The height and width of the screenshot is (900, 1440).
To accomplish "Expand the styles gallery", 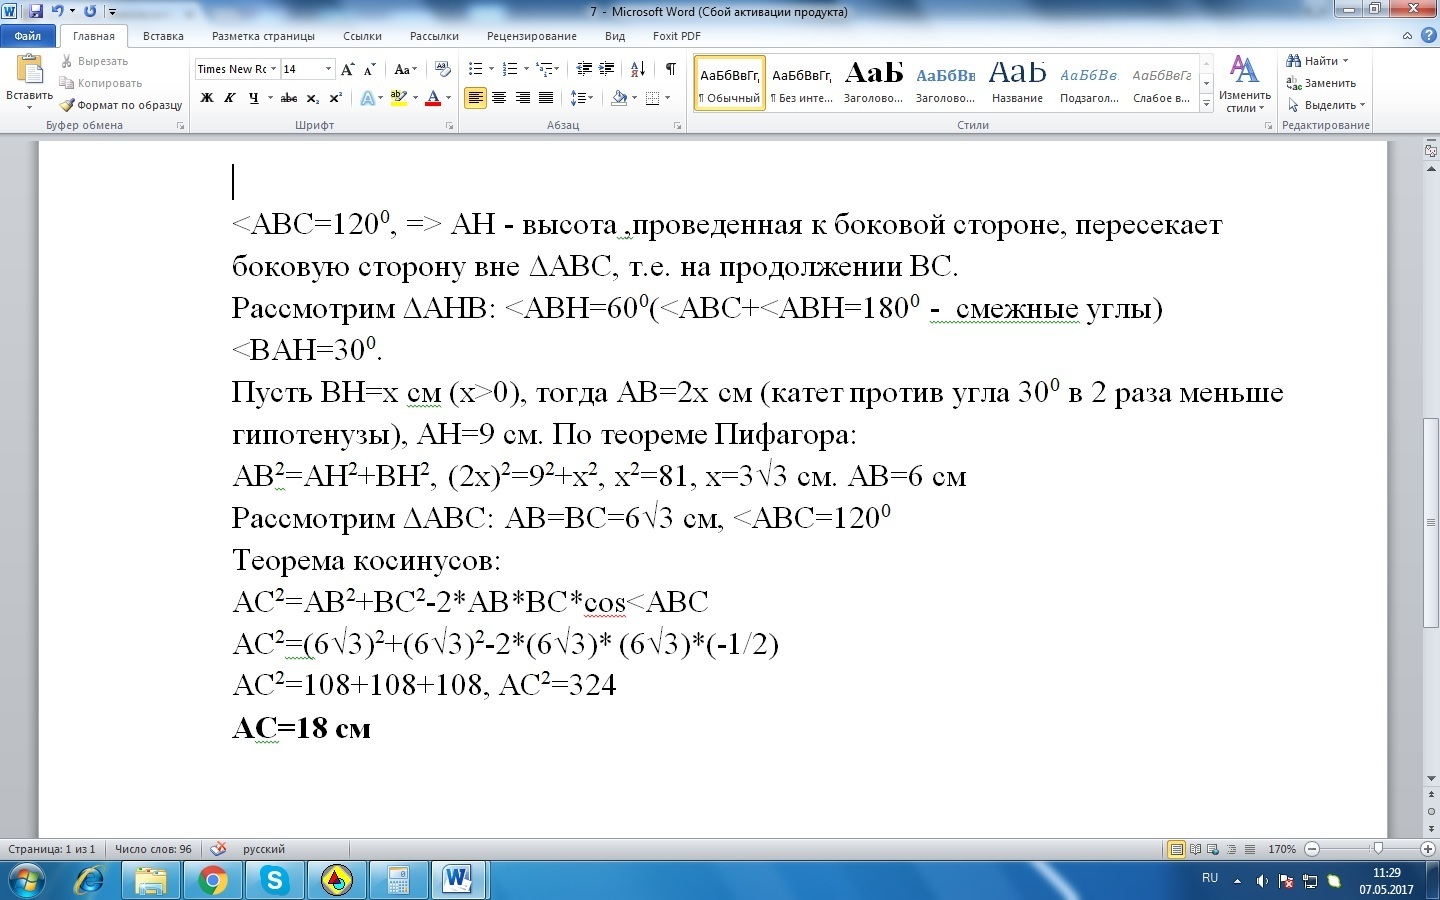I will click(x=1207, y=104).
